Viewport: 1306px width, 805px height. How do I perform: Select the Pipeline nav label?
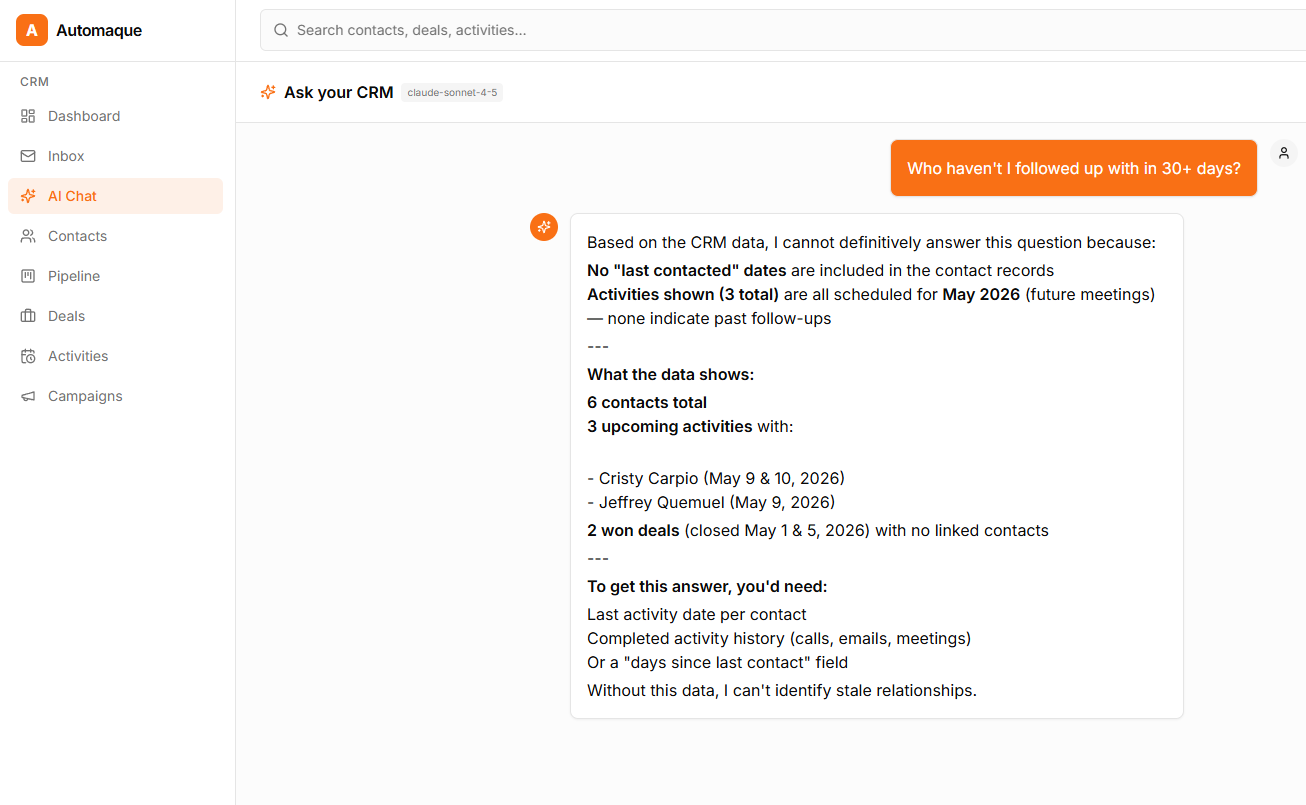[x=74, y=276]
